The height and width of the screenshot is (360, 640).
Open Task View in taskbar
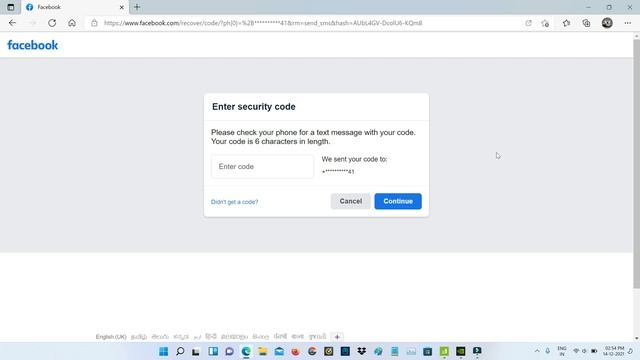pyautogui.click(x=196, y=351)
